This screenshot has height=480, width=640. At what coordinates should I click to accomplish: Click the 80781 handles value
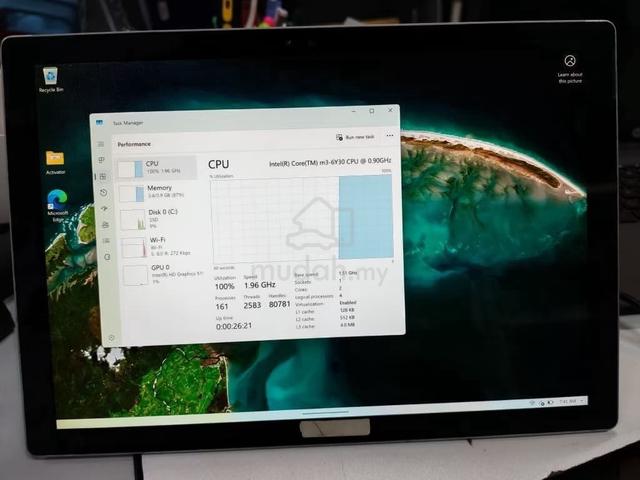tap(280, 304)
